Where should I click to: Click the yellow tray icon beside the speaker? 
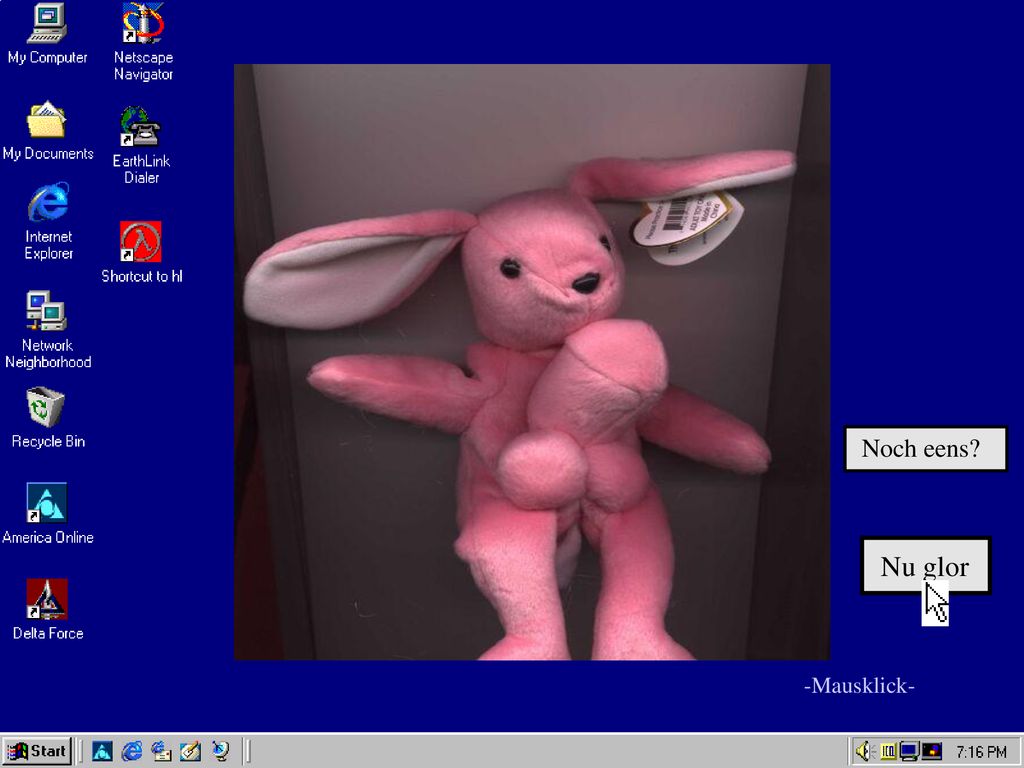[888, 752]
